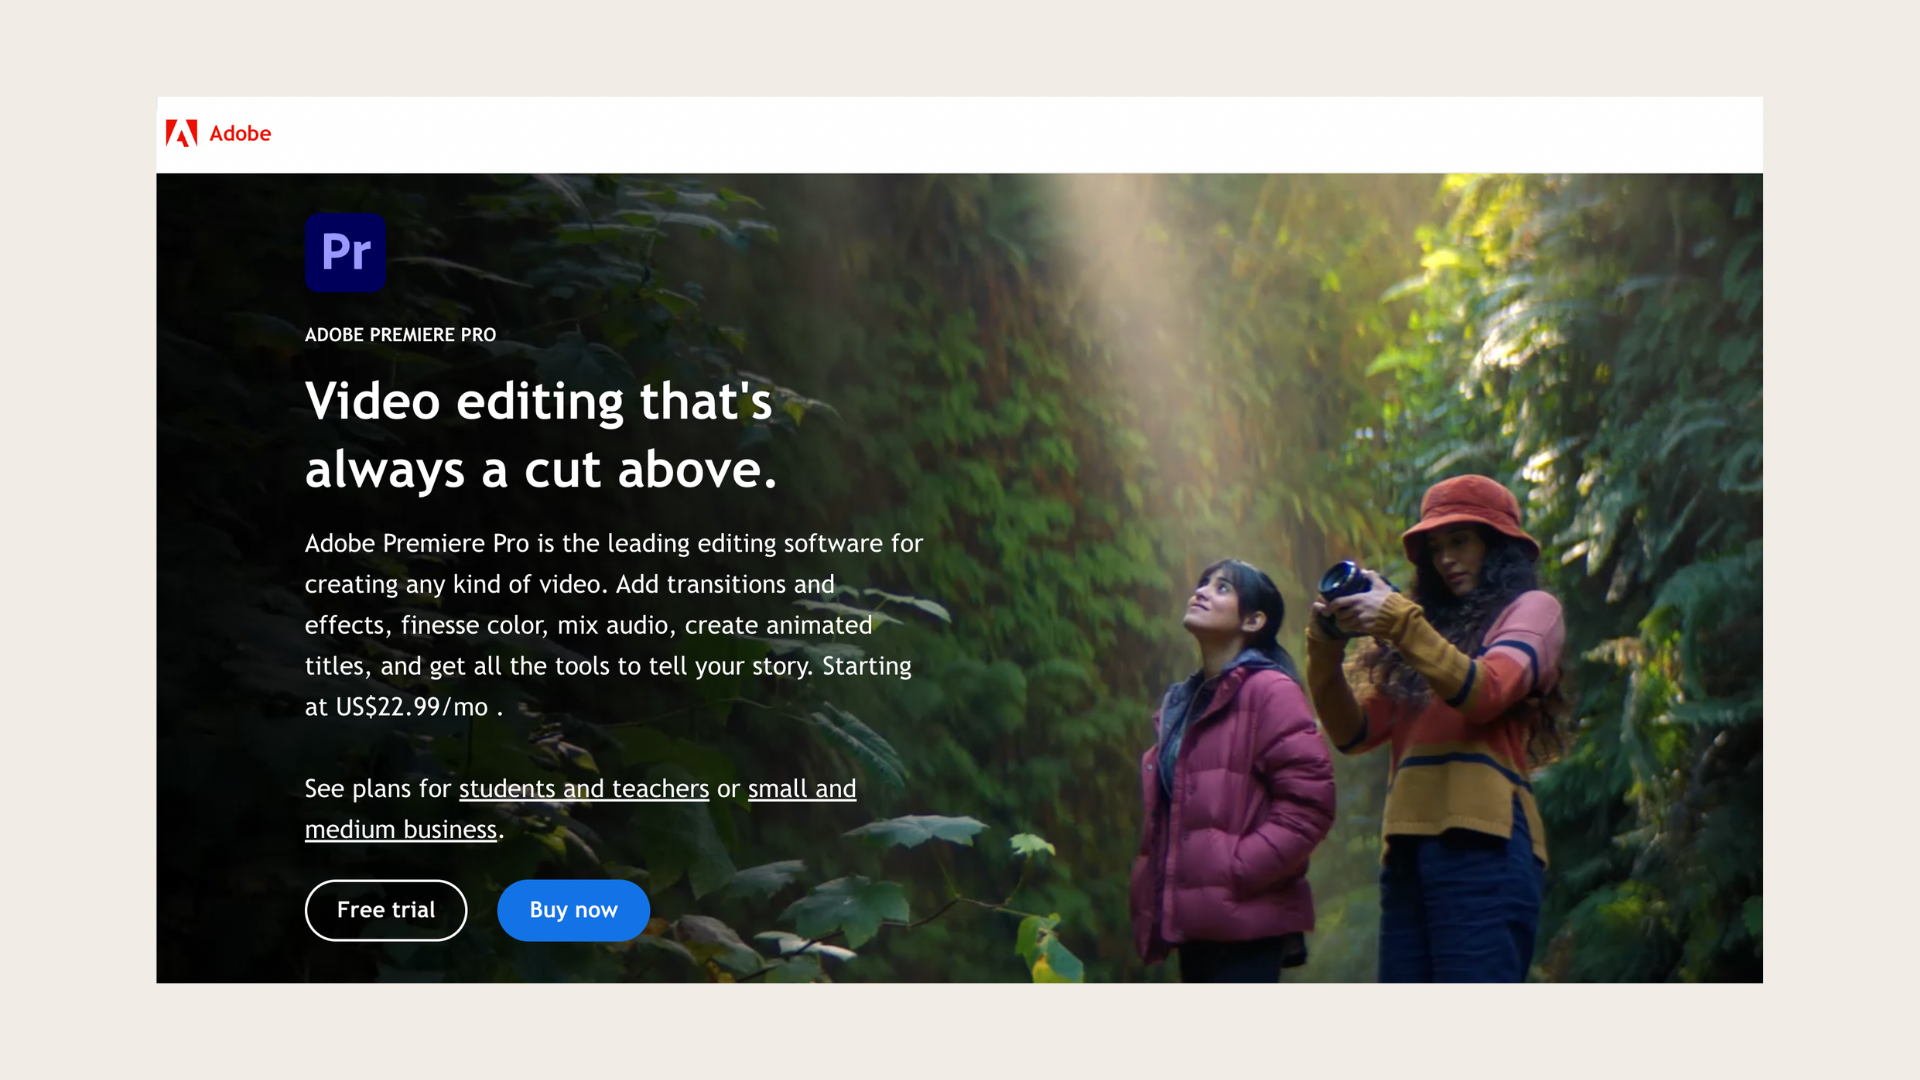
Task: Click the Adobe text label in the navbar
Action: (x=239, y=133)
